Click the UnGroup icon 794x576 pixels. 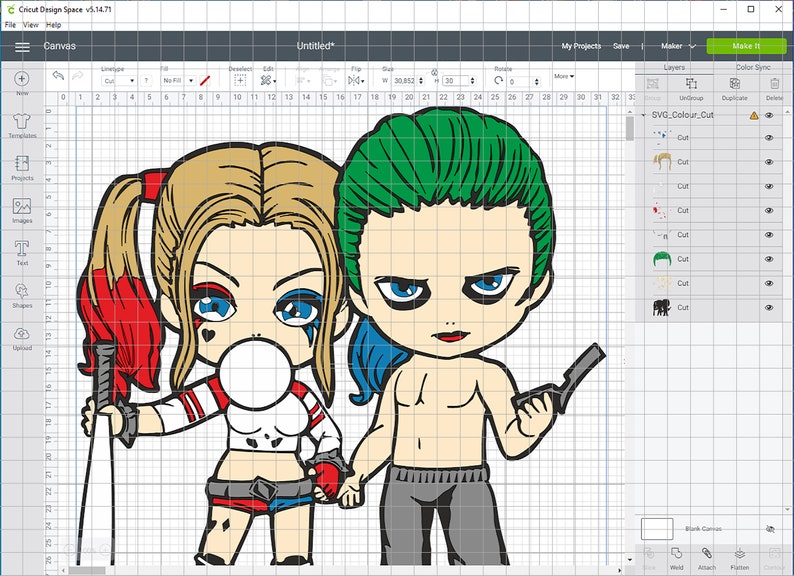tap(691, 84)
